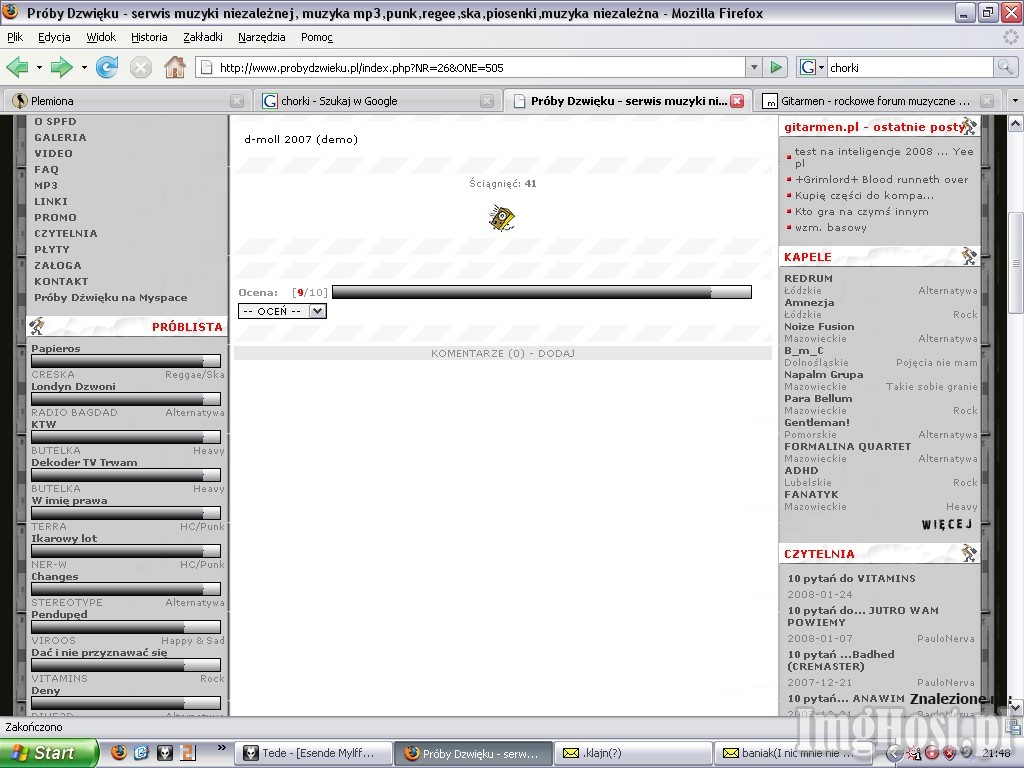Open the list all tabs dropdown
Screen dimensions: 1024x768
coord(1015,101)
